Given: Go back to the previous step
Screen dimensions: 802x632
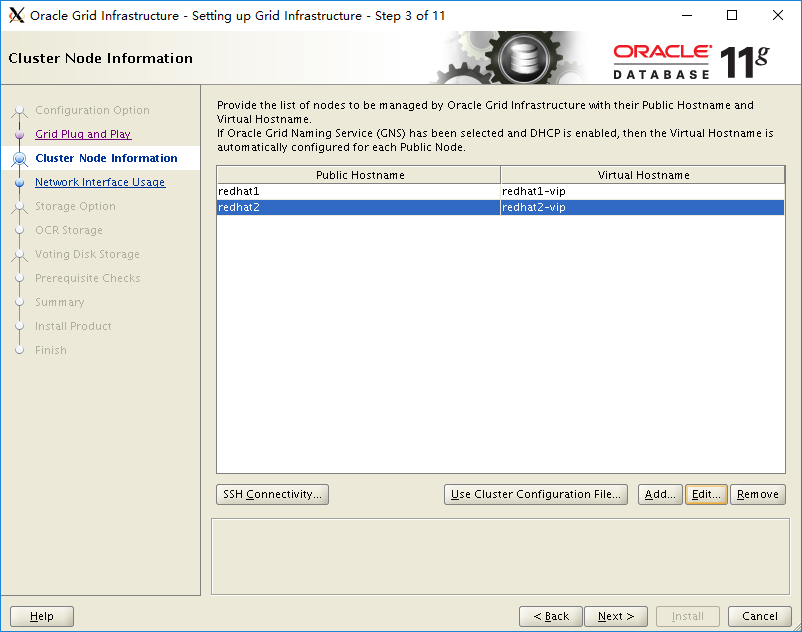Looking at the screenshot, I should [551, 616].
